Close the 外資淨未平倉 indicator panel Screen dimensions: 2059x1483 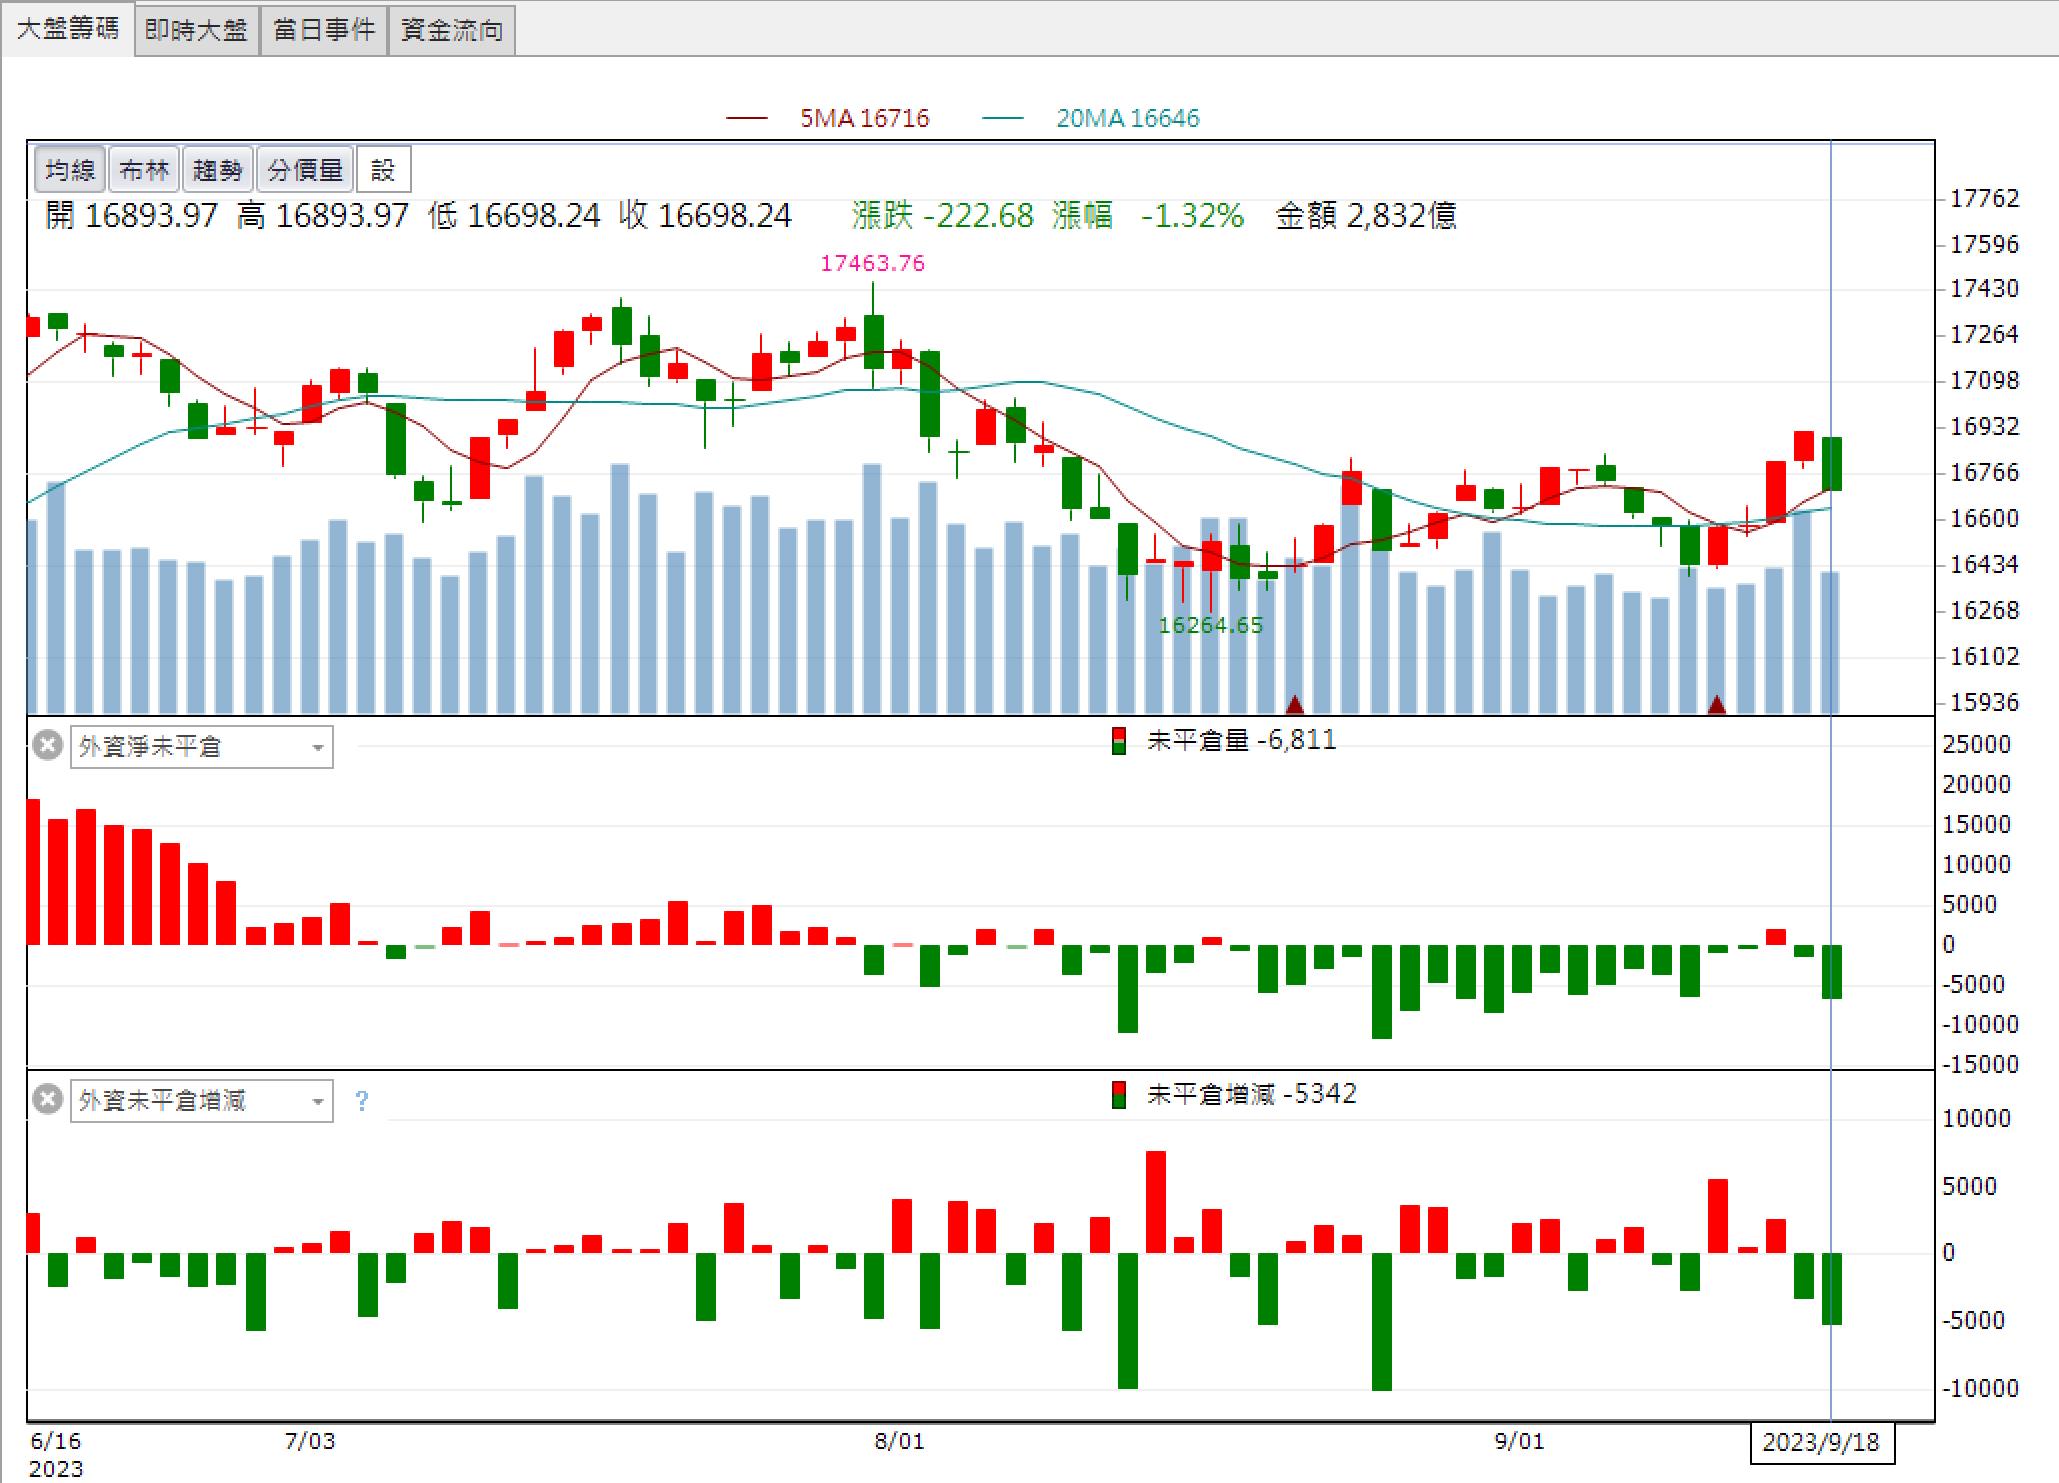(47, 746)
